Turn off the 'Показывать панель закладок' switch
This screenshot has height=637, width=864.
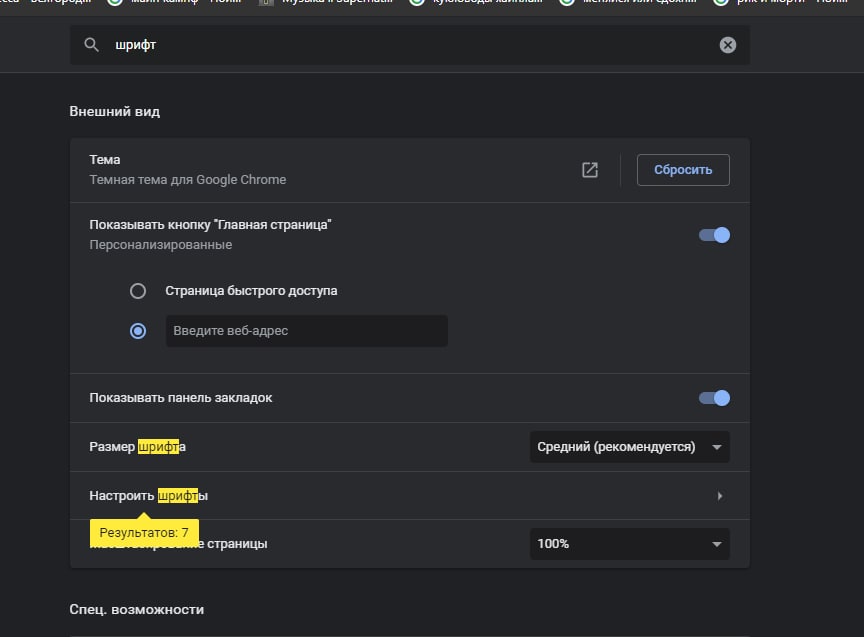point(714,398)
